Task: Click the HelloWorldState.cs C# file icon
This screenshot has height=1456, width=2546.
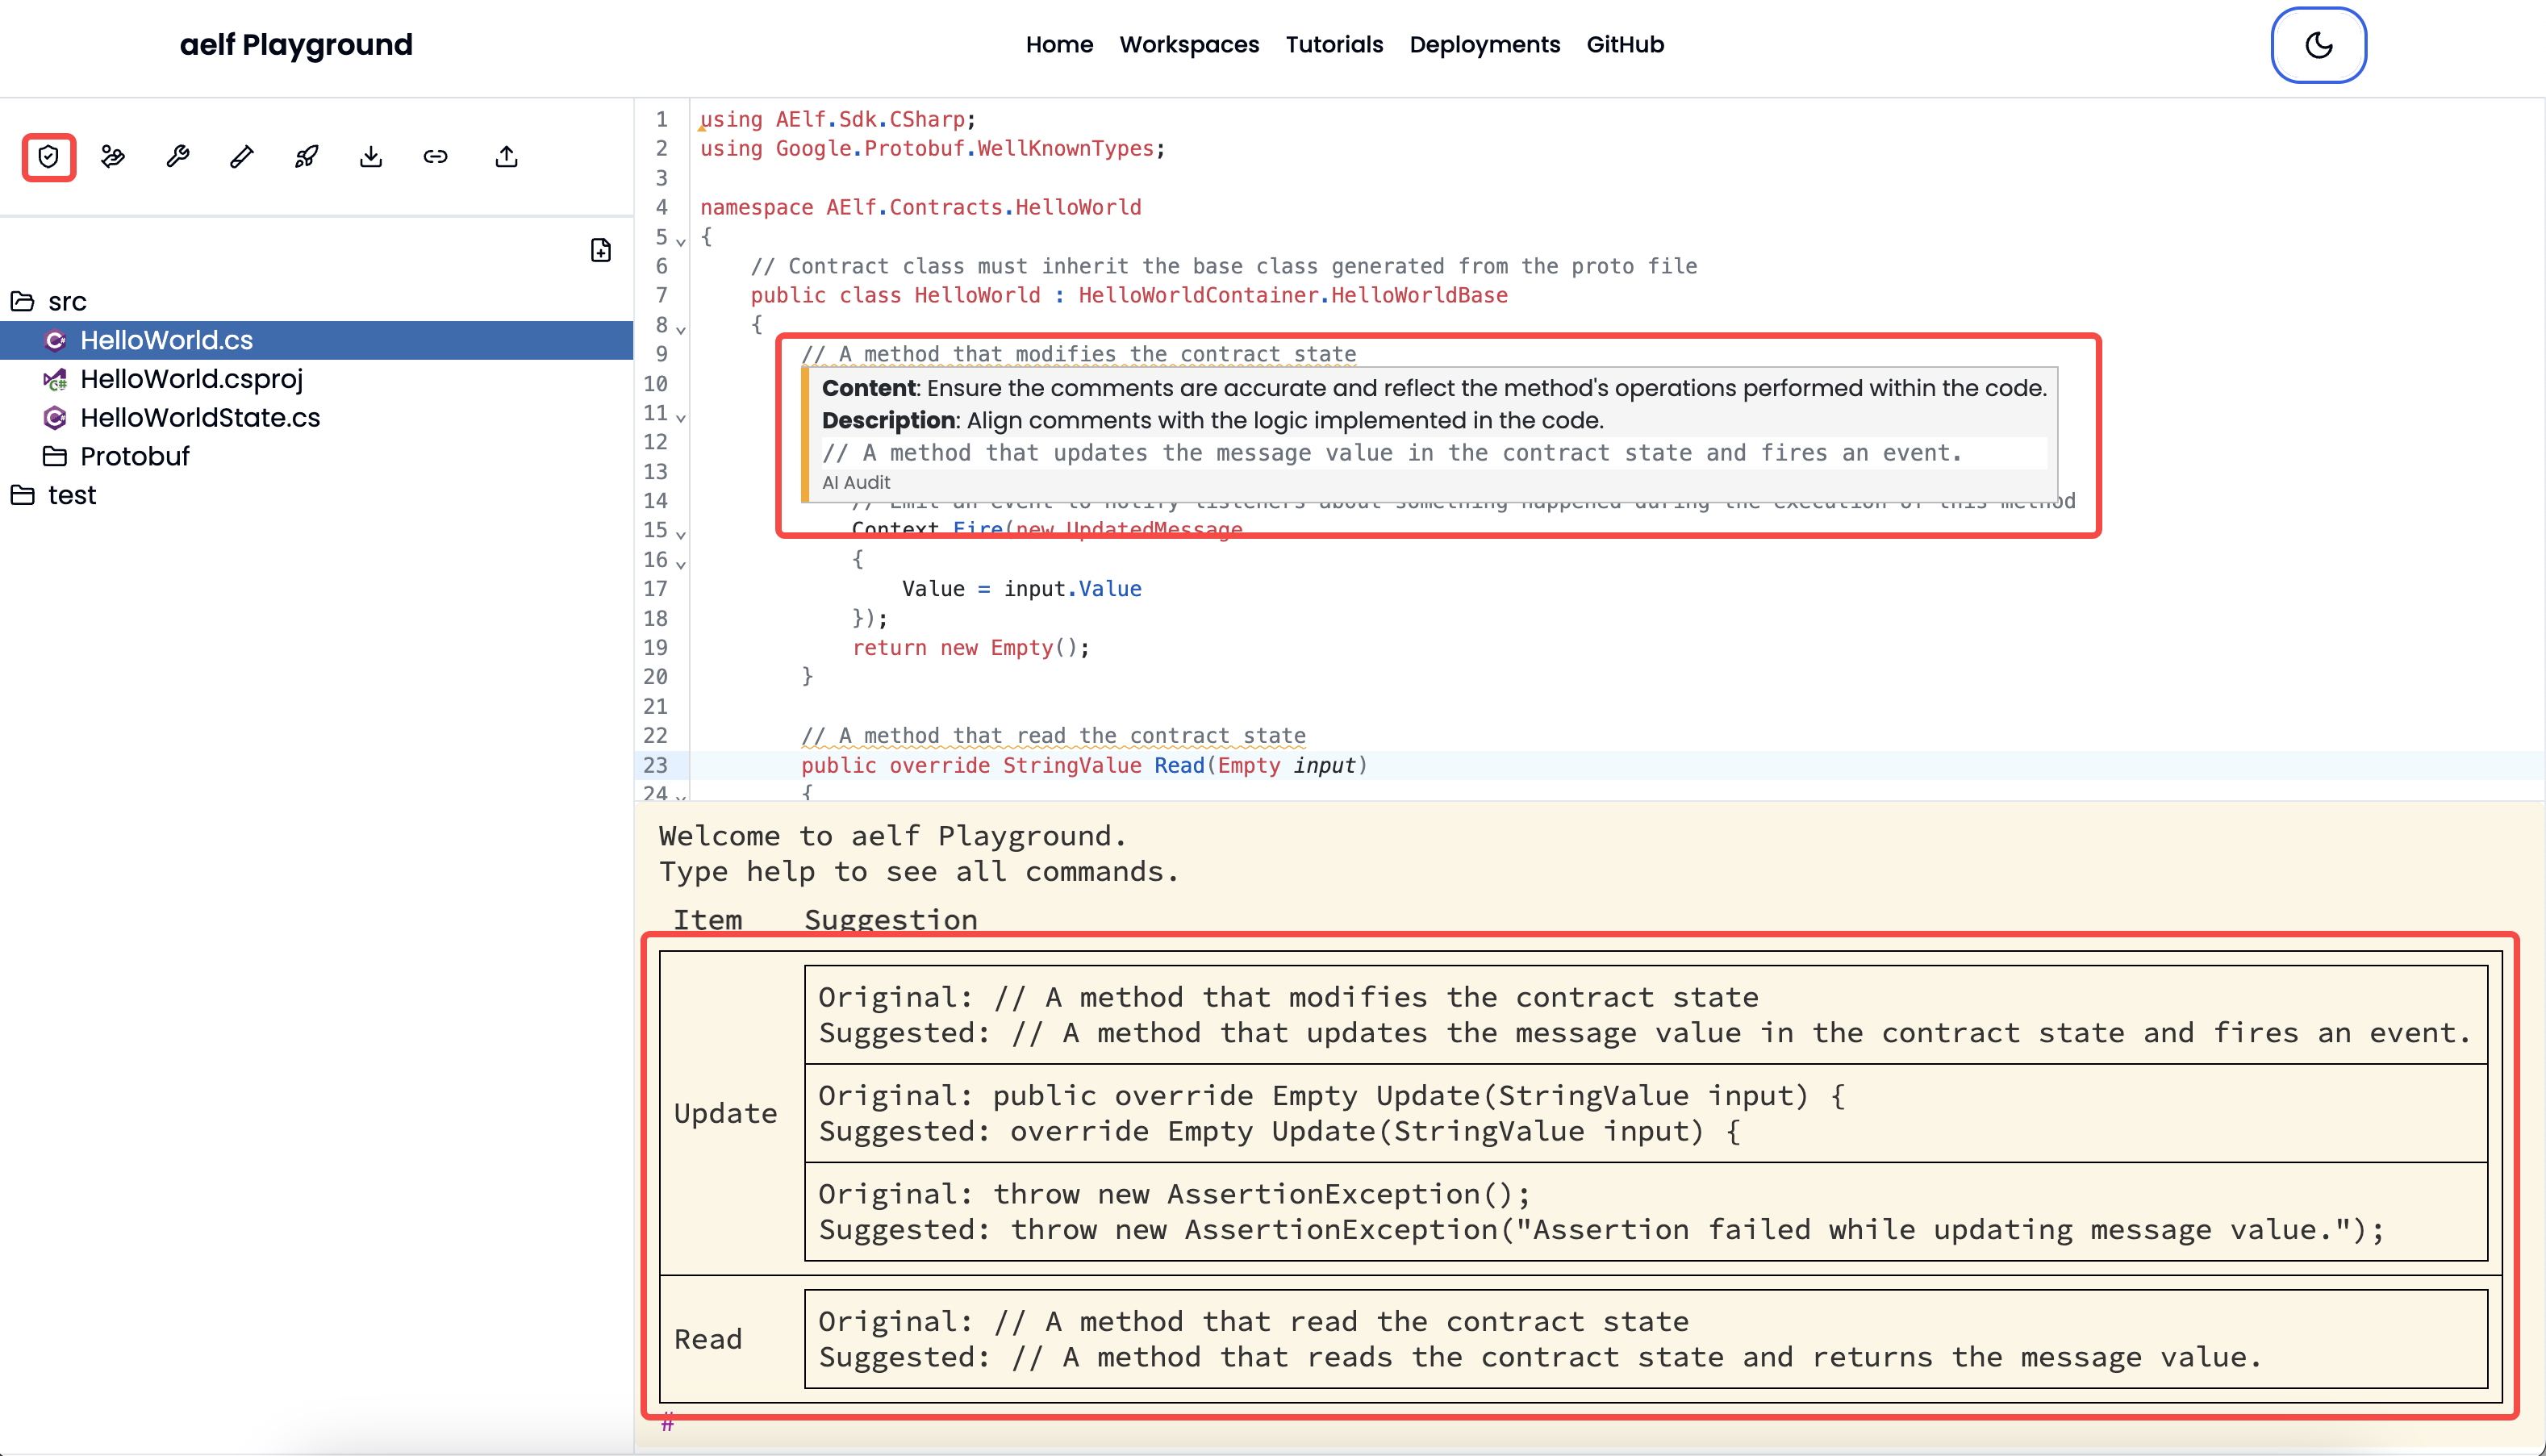Action: (55, 418)
